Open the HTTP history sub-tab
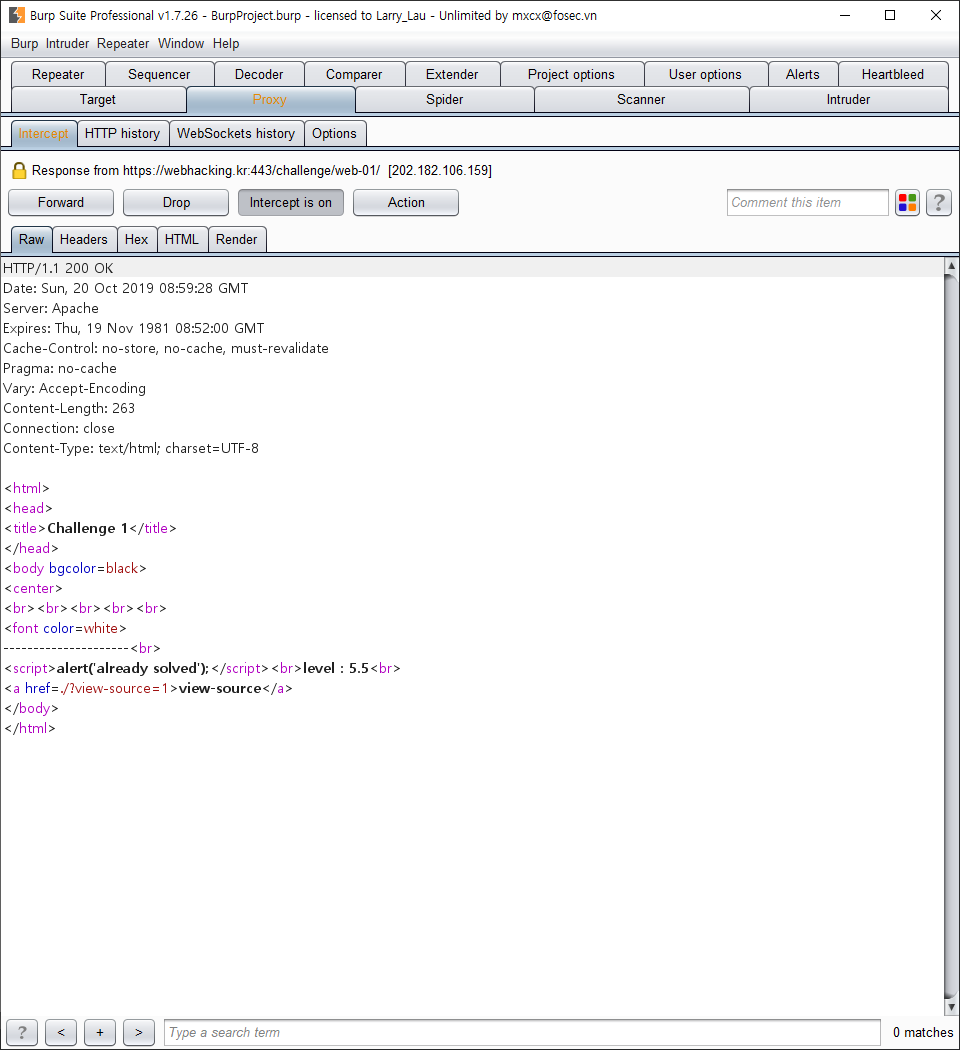 (x=123, y=134)
